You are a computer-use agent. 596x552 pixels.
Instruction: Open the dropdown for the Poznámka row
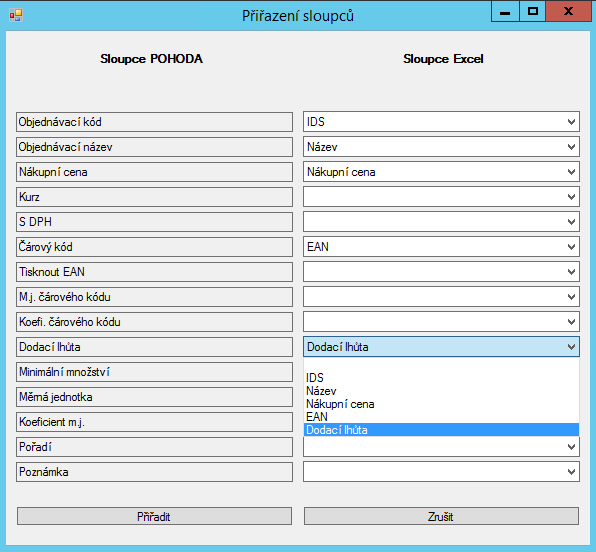tap(441, 472)
